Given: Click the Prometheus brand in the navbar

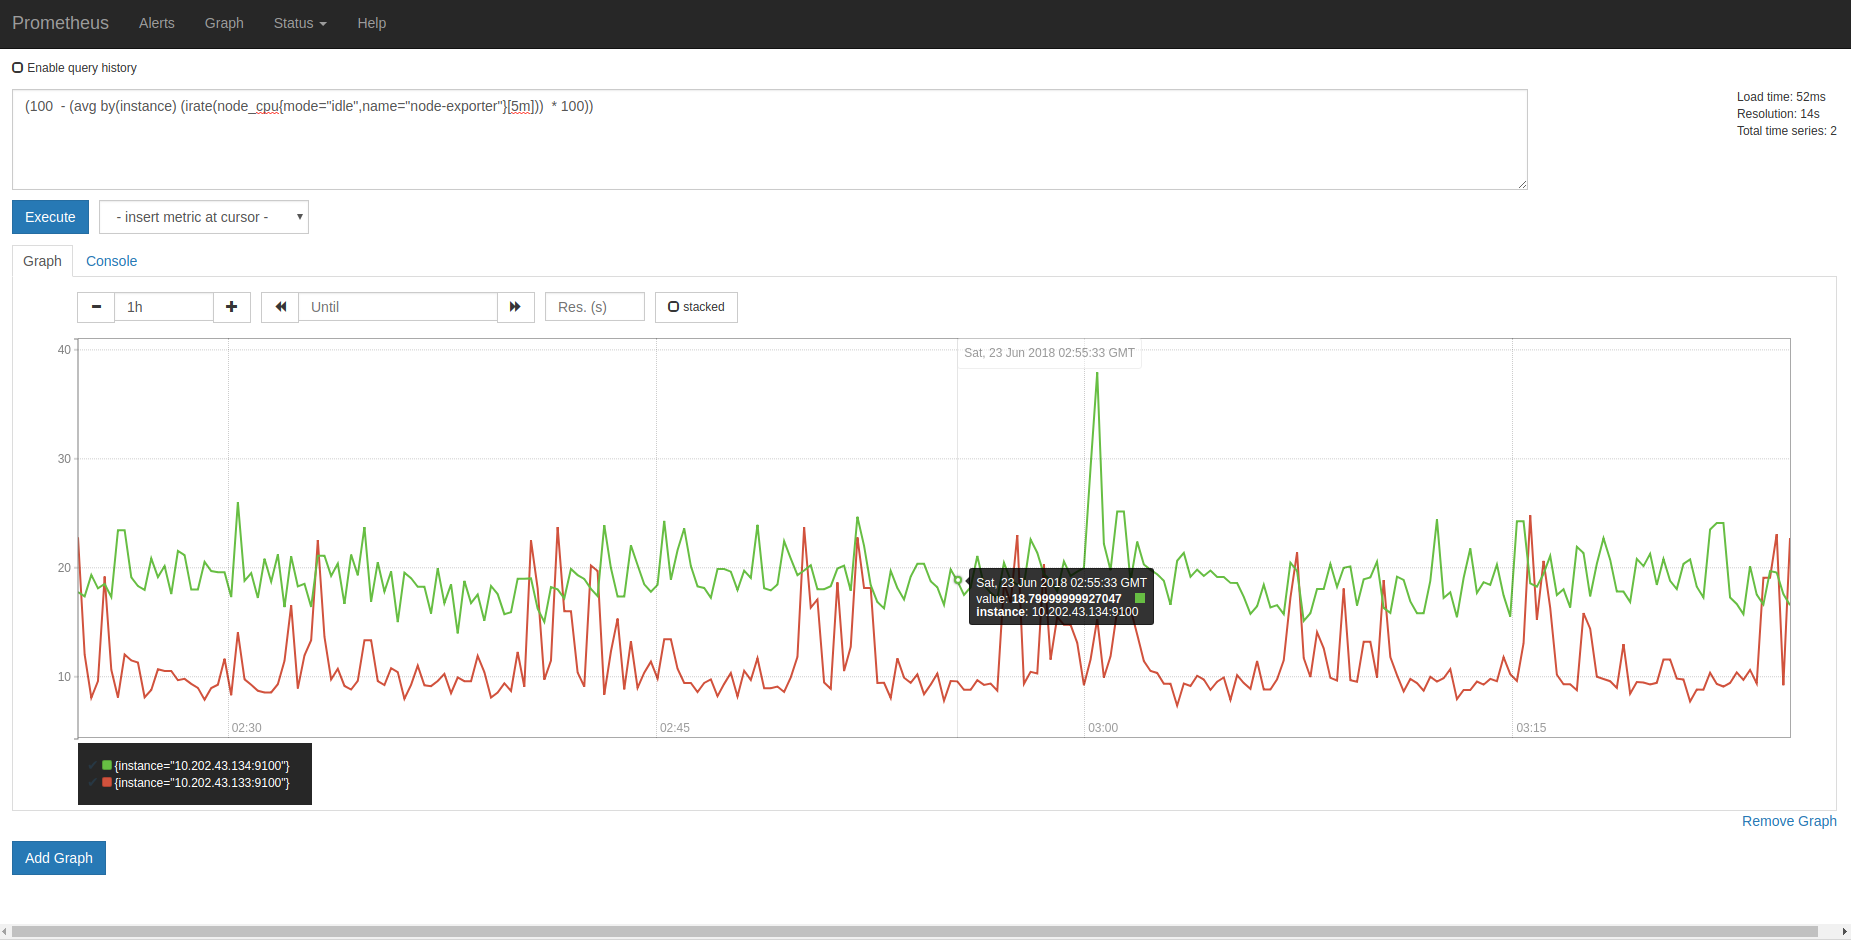Looking at the screenshot, I should 61,23.
